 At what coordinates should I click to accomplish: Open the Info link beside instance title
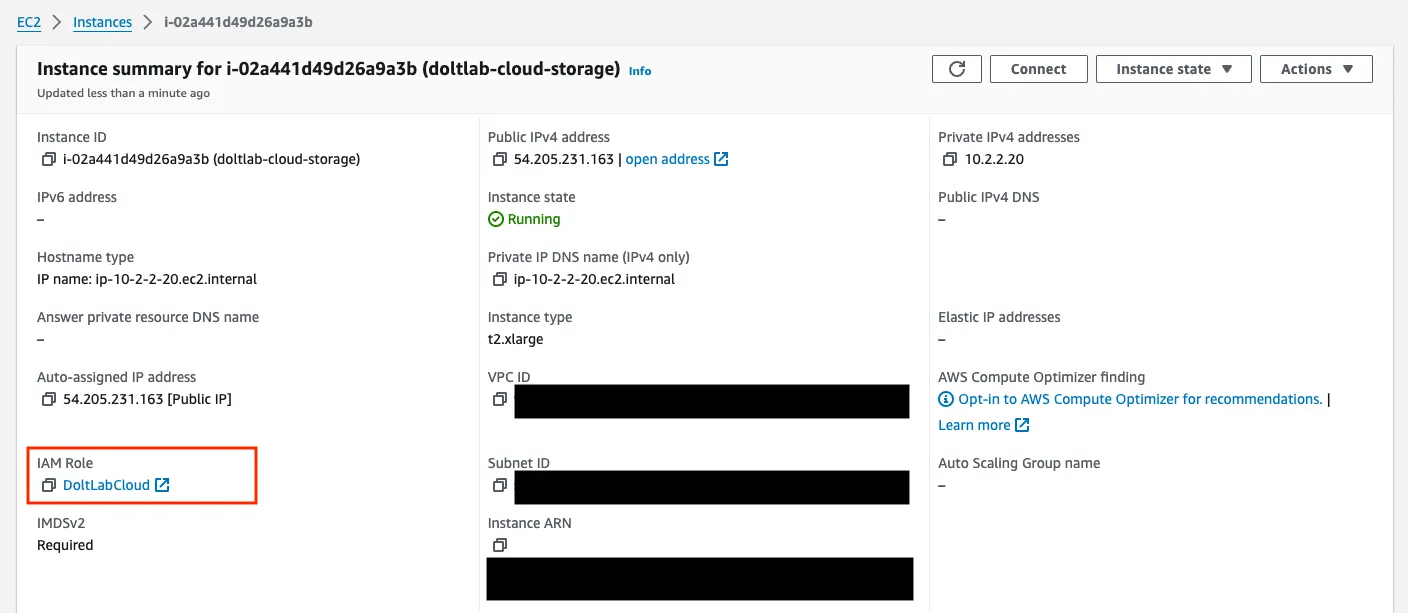coord(639,71)
